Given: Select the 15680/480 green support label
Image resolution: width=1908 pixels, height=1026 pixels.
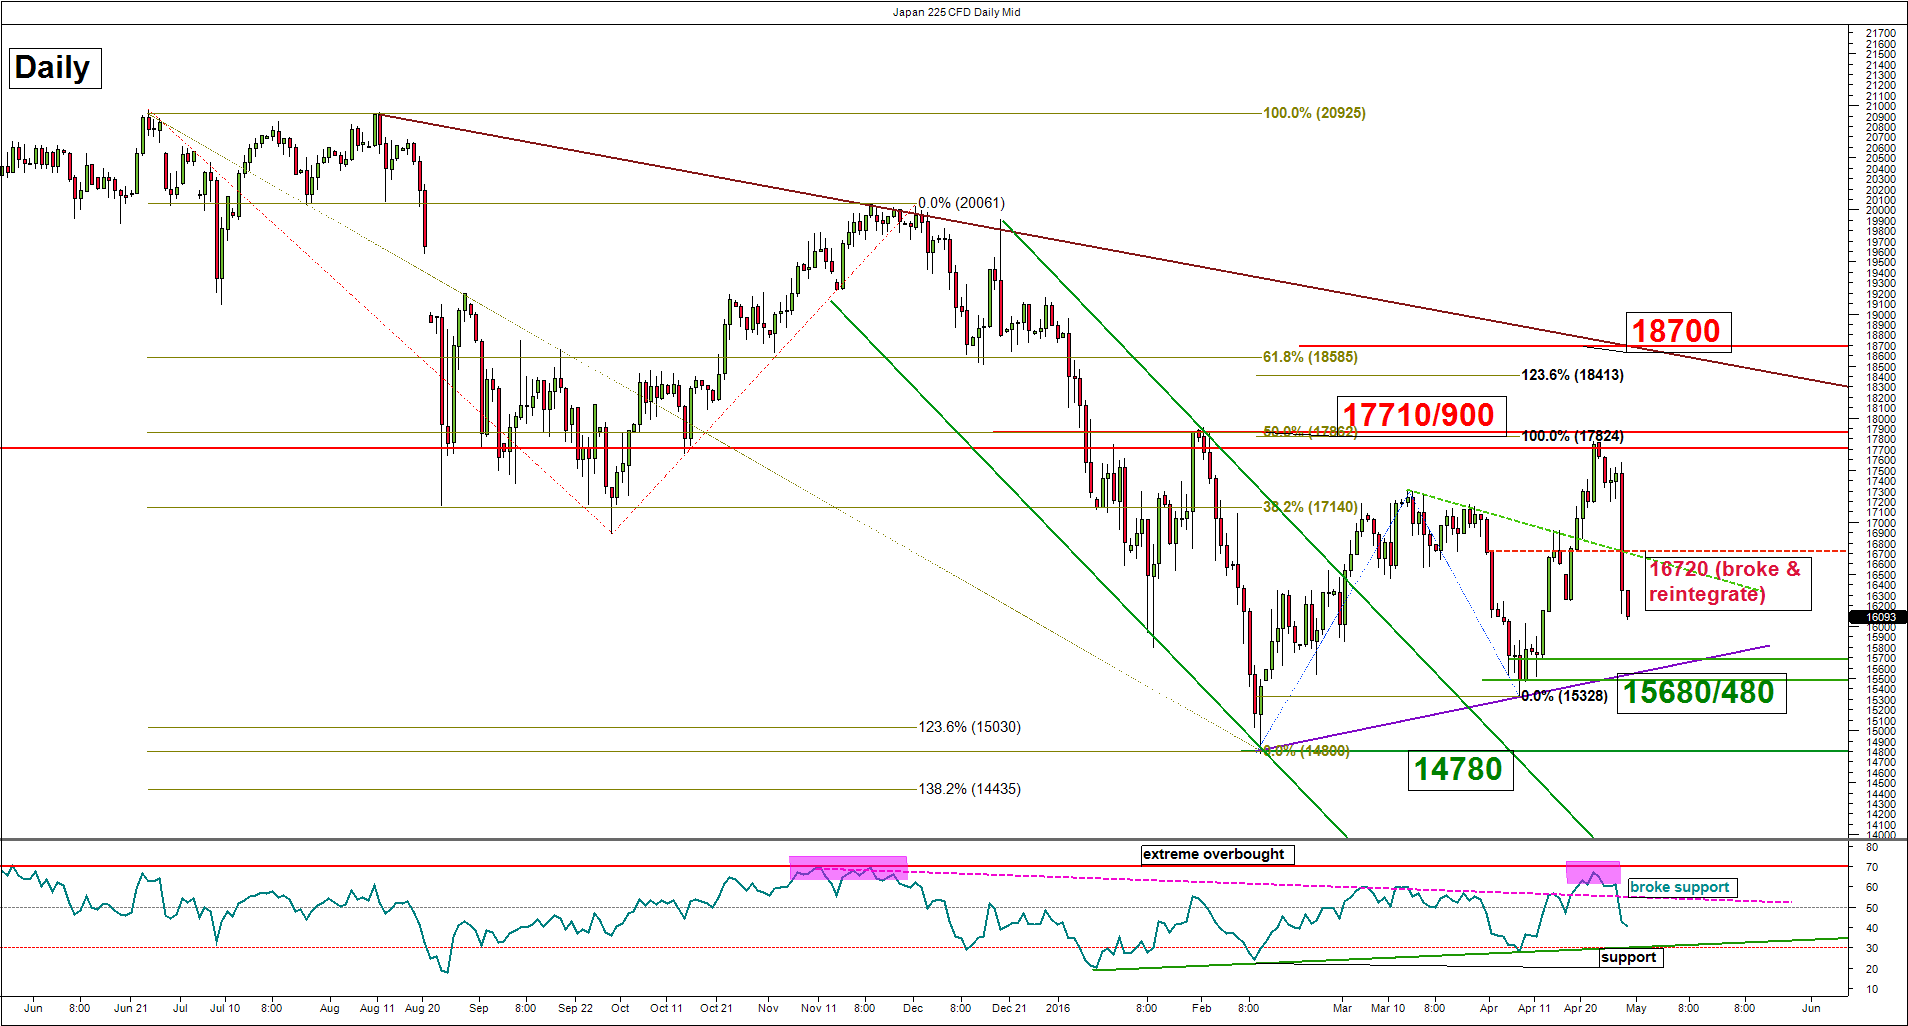Looking at the screenshot, I should [1698, 692].
